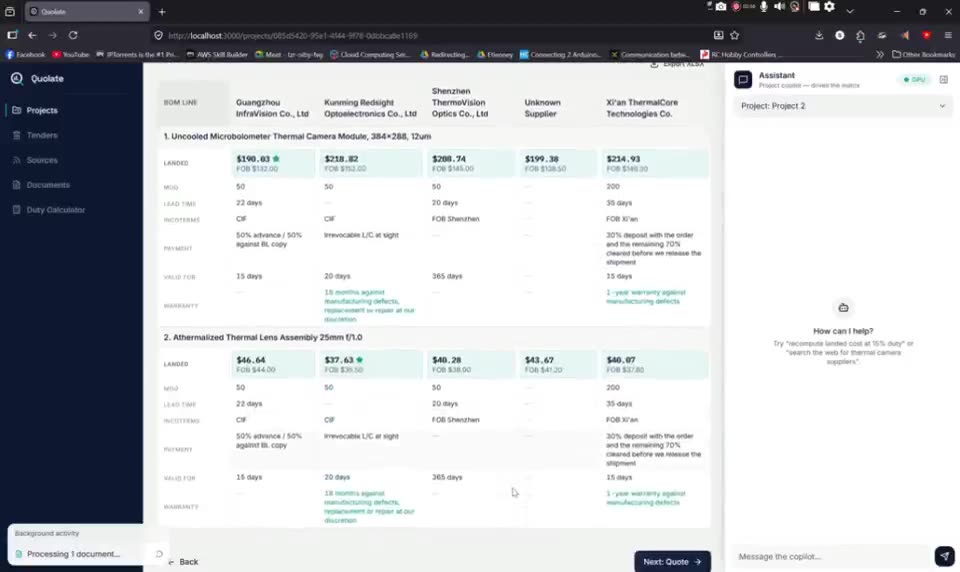Select Guangzhou InfraVision landed $190.03
960x572 pixels.
tap(272, 163)
